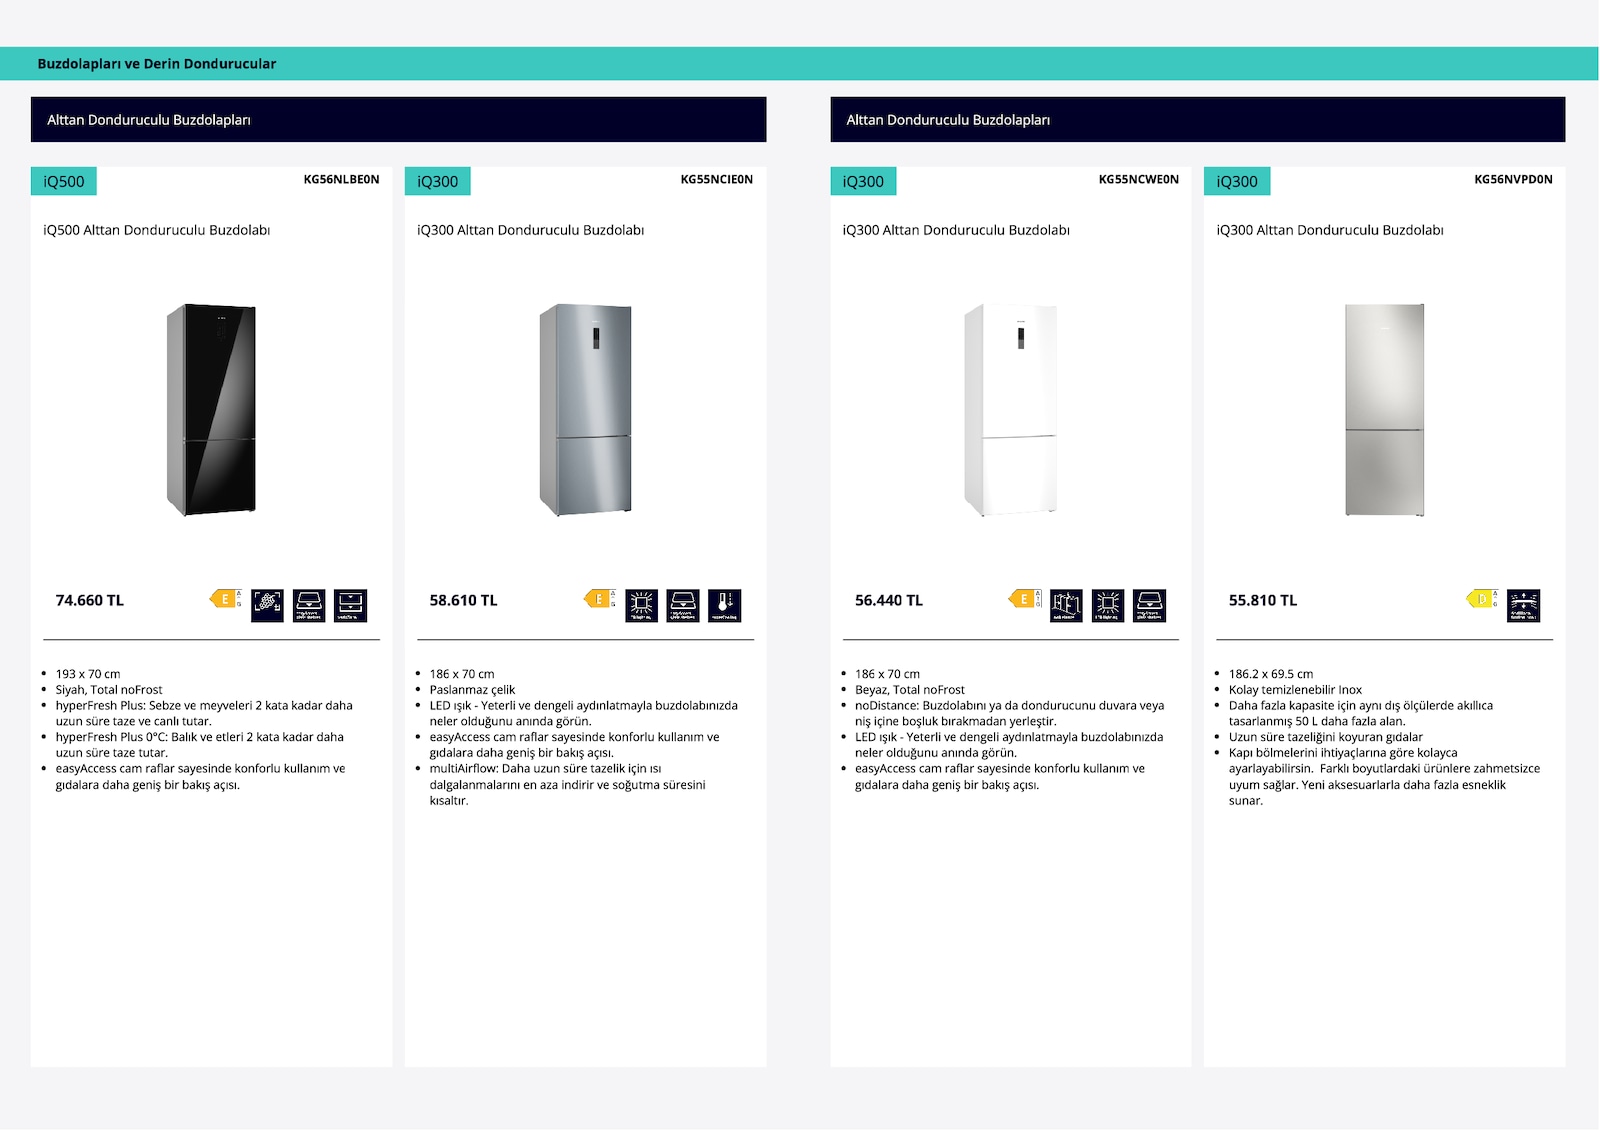Click the glass shelf icon on KG55NCIE0N

point(683,605)
